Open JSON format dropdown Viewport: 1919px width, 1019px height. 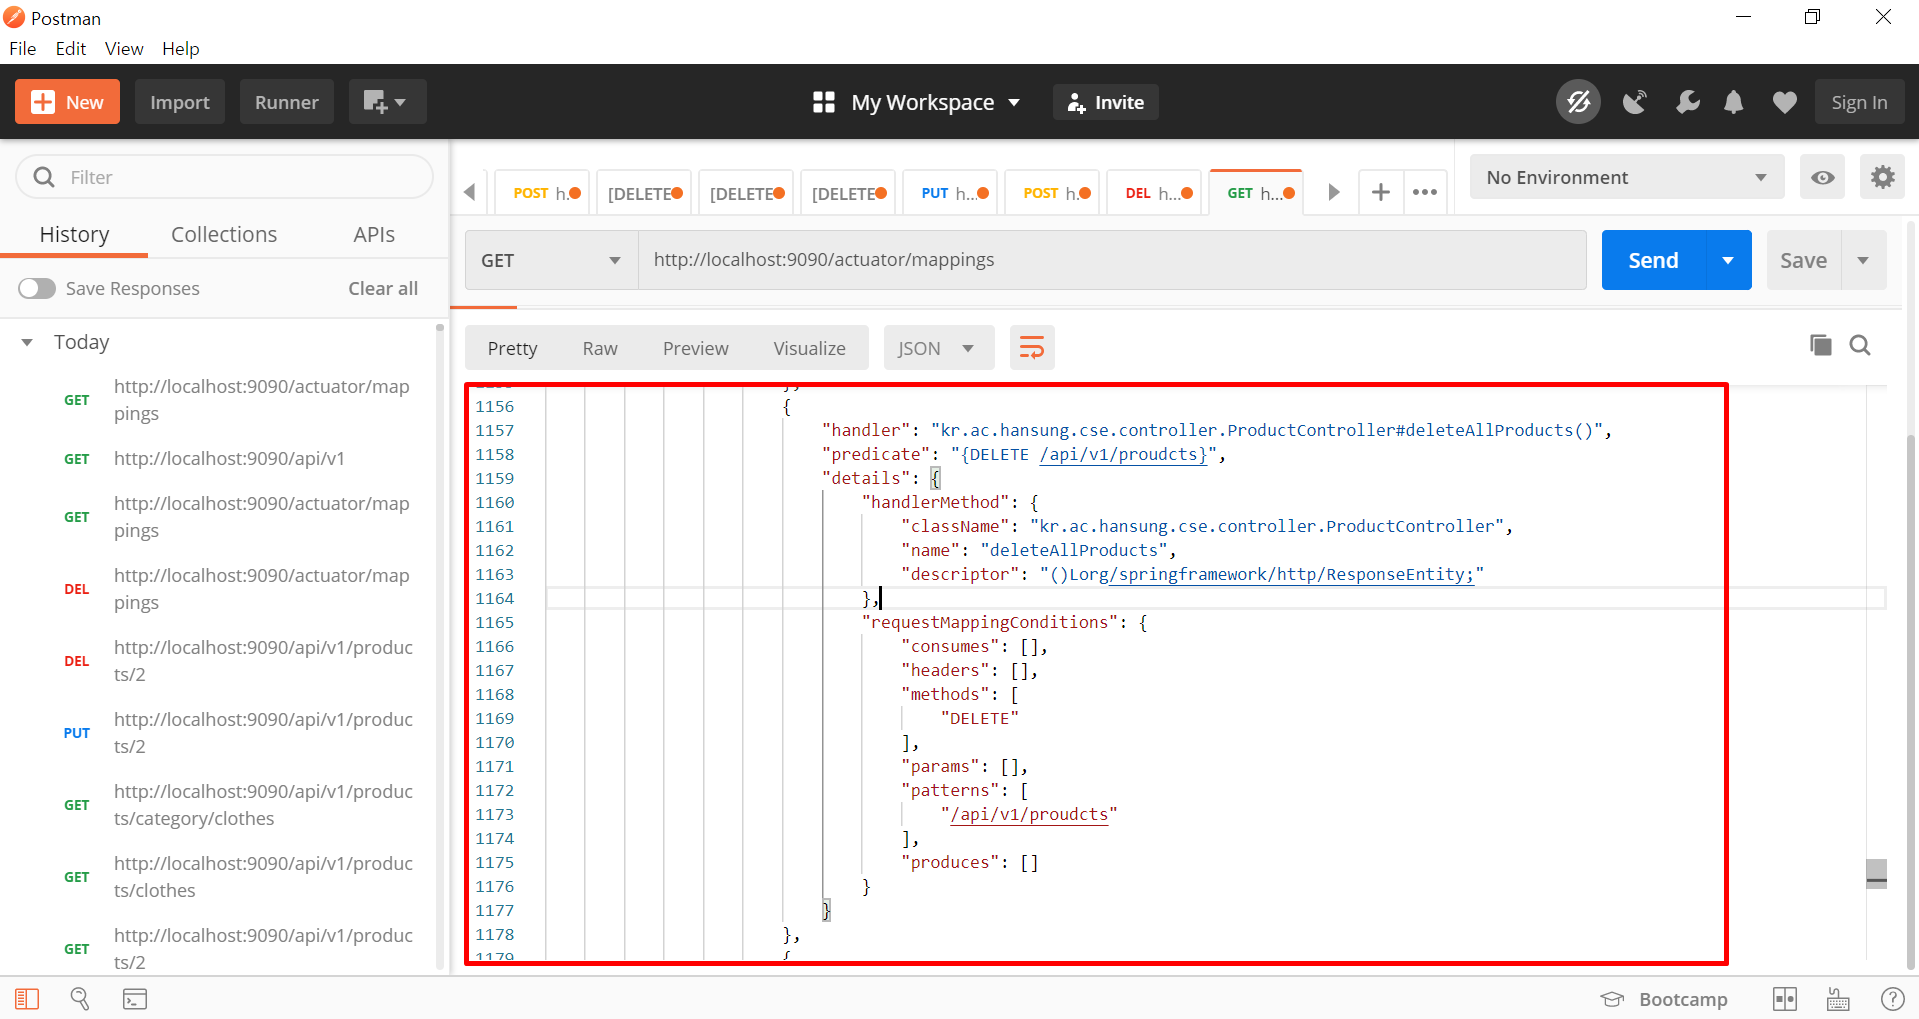coord(938,348)
